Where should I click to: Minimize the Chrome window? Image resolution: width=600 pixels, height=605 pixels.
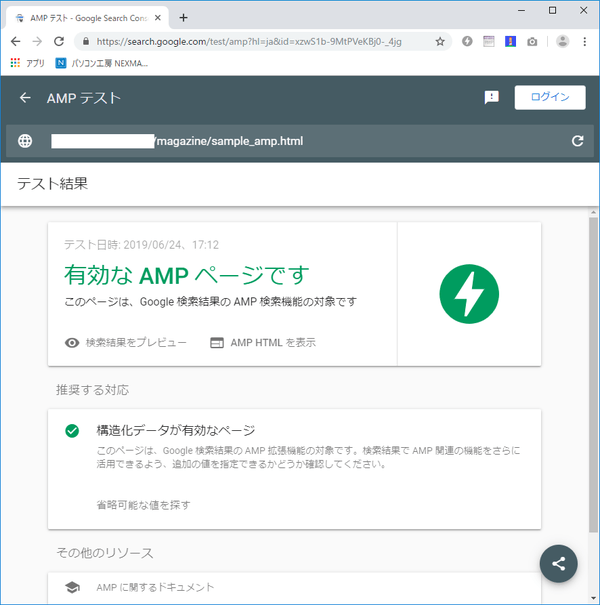coord(521,10)
